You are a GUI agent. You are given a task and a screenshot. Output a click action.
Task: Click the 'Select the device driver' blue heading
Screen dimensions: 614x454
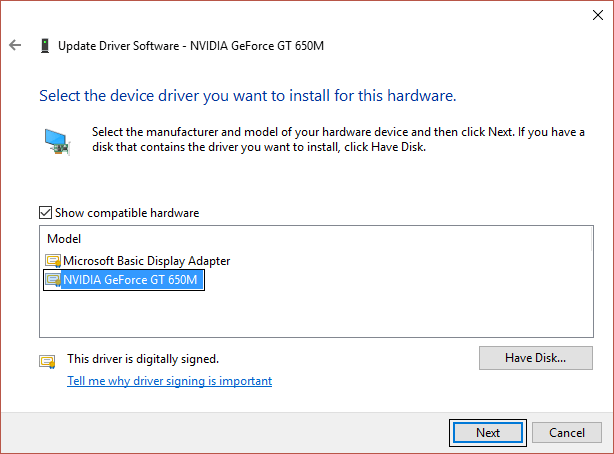[x=247, y=97]
